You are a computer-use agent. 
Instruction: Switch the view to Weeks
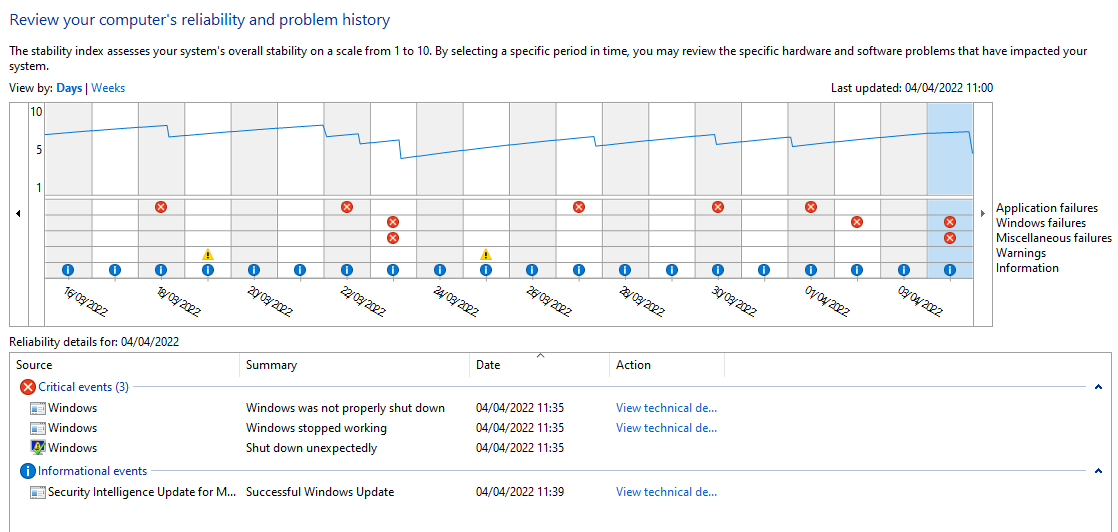tap(108, 88)
